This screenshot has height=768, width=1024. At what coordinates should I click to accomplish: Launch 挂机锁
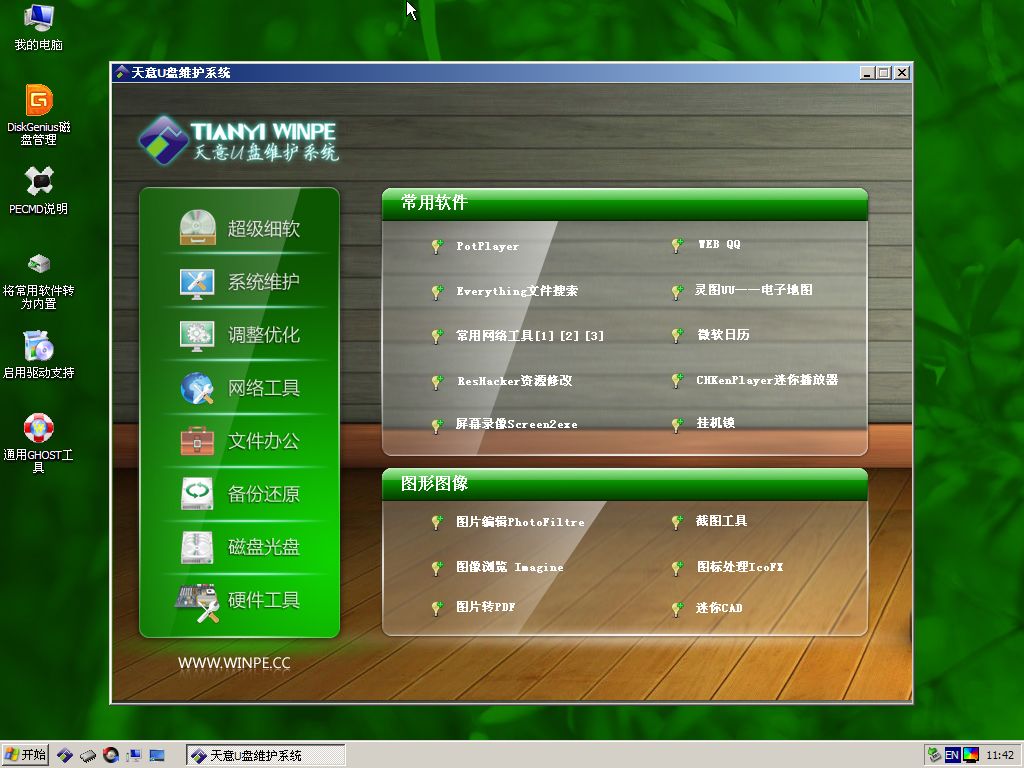click(x=715, y=423)
